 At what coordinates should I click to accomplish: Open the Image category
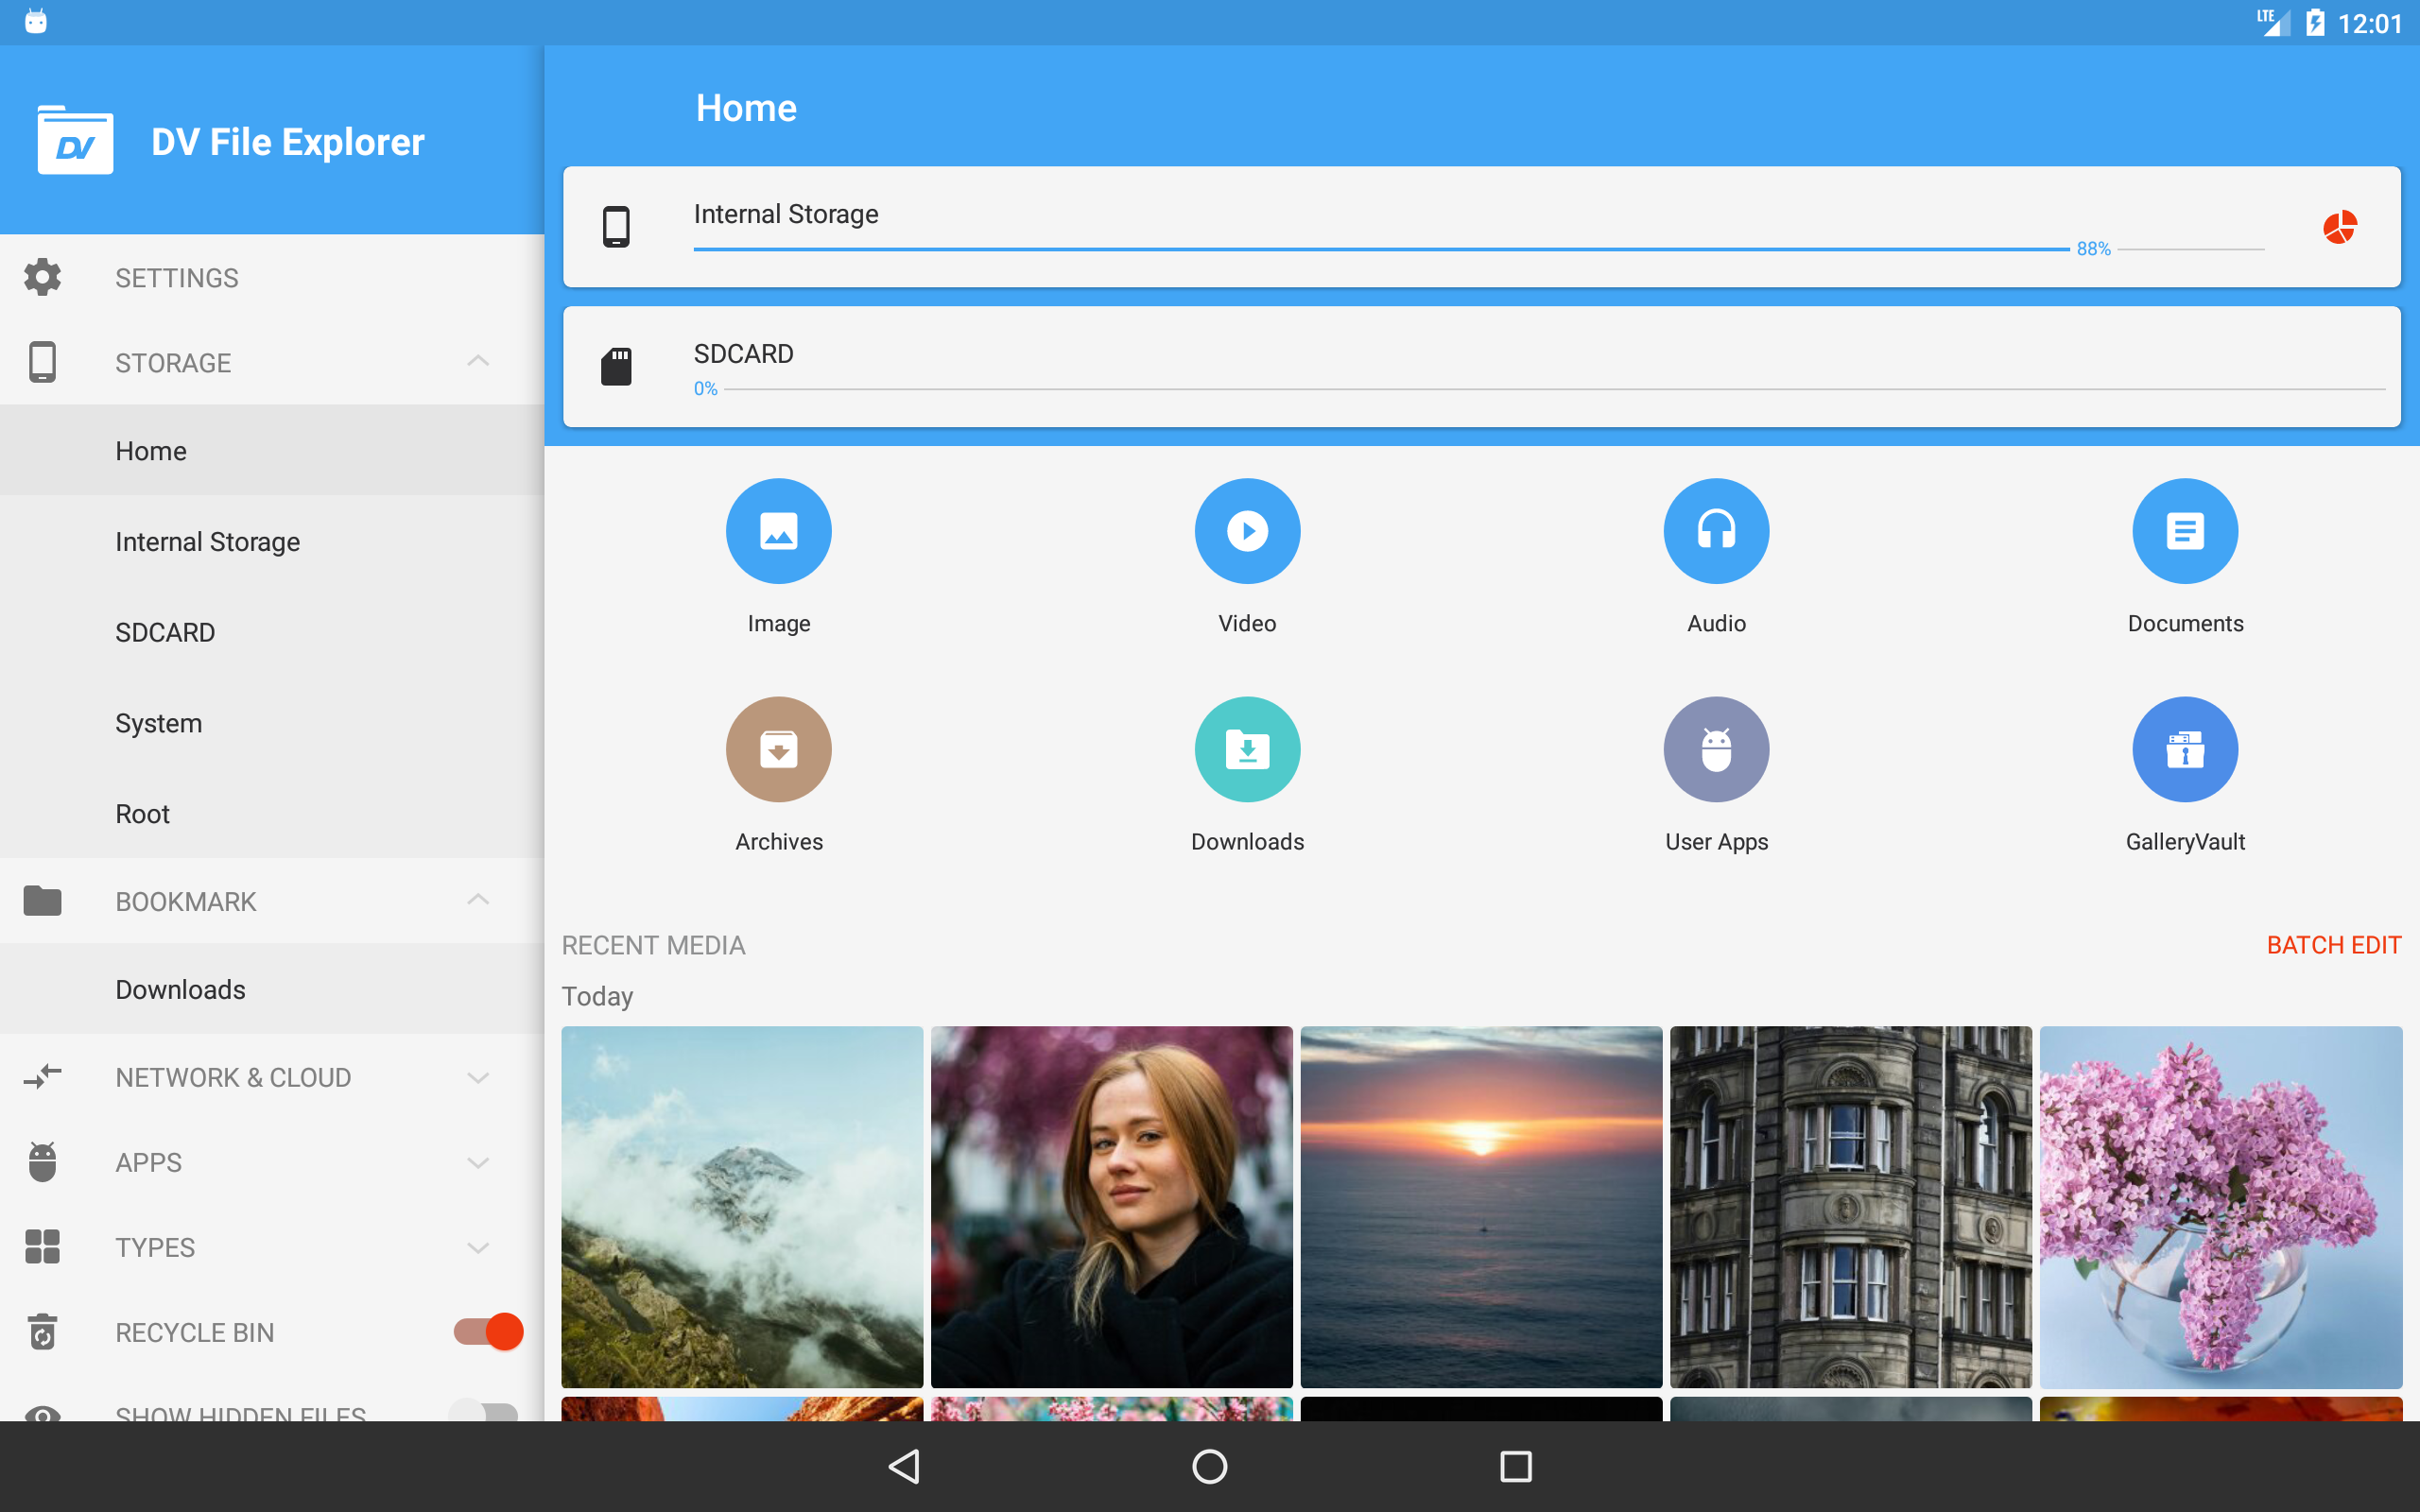pyautogui.click(x=778, y=531)
